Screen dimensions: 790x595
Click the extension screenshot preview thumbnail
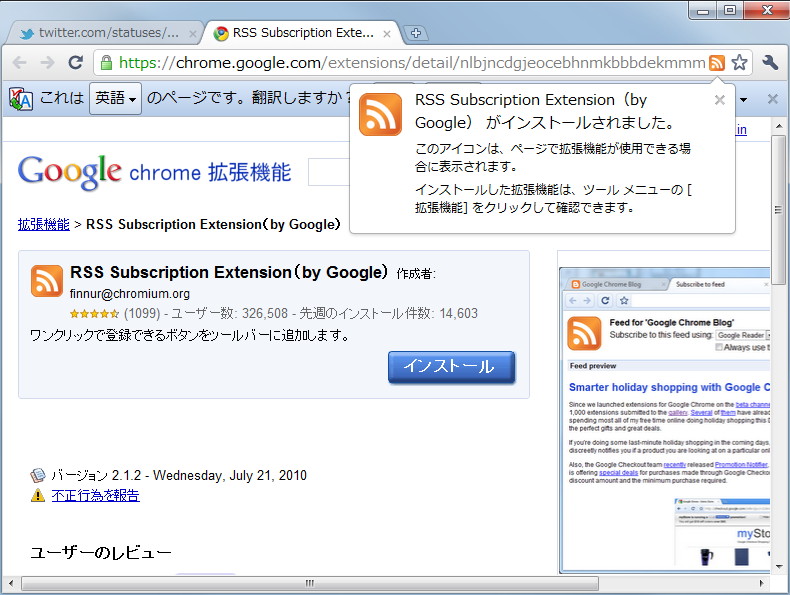[x=664, y=421]
